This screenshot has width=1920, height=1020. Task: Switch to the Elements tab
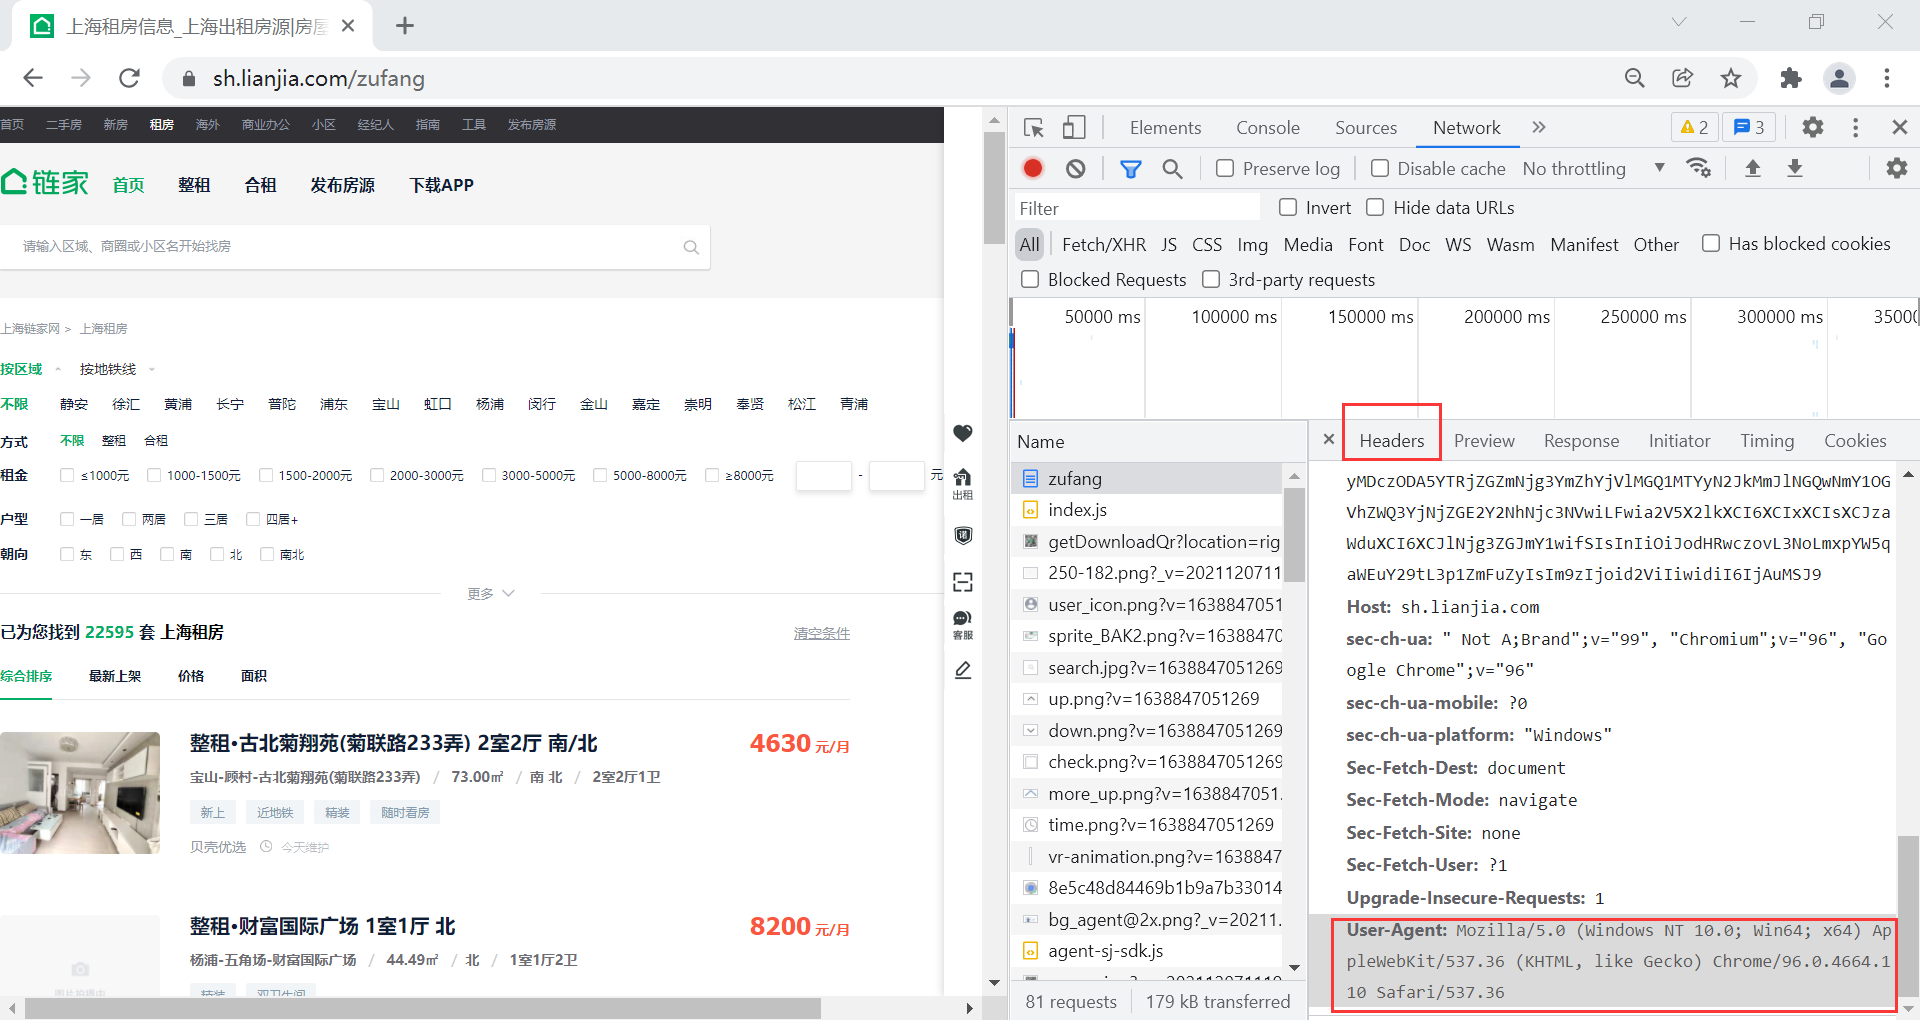(x=1165, y=128)
